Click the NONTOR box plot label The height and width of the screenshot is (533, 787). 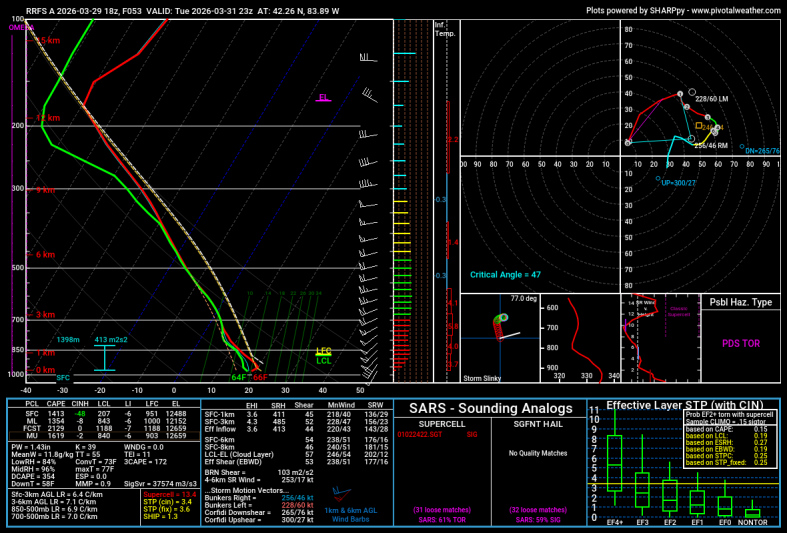[x=753, y=522]
